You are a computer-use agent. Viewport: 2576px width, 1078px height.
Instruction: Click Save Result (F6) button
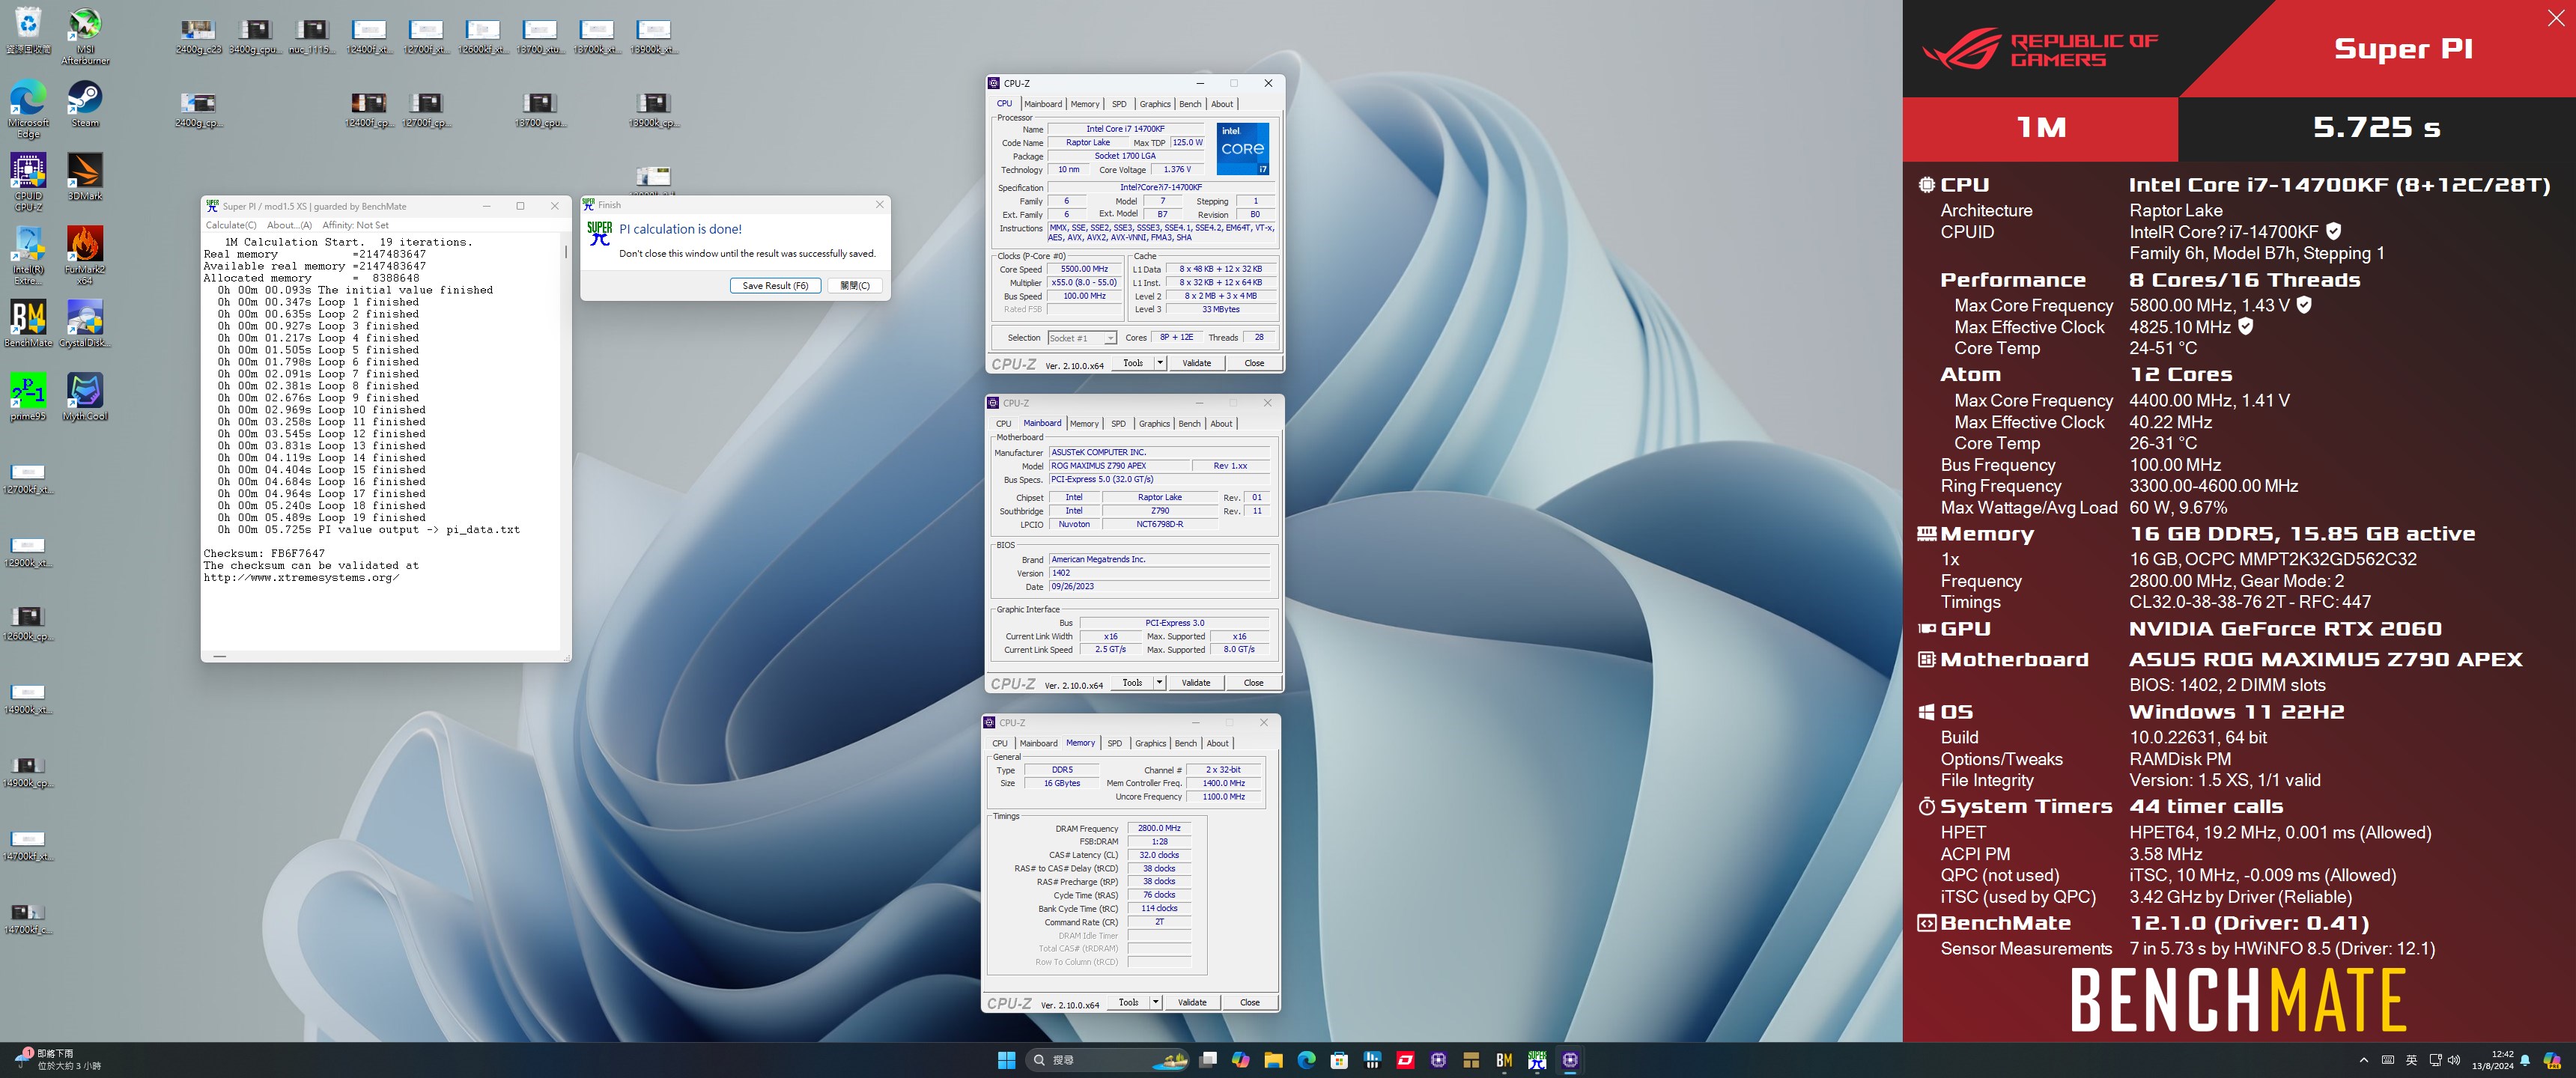point(775,286)
